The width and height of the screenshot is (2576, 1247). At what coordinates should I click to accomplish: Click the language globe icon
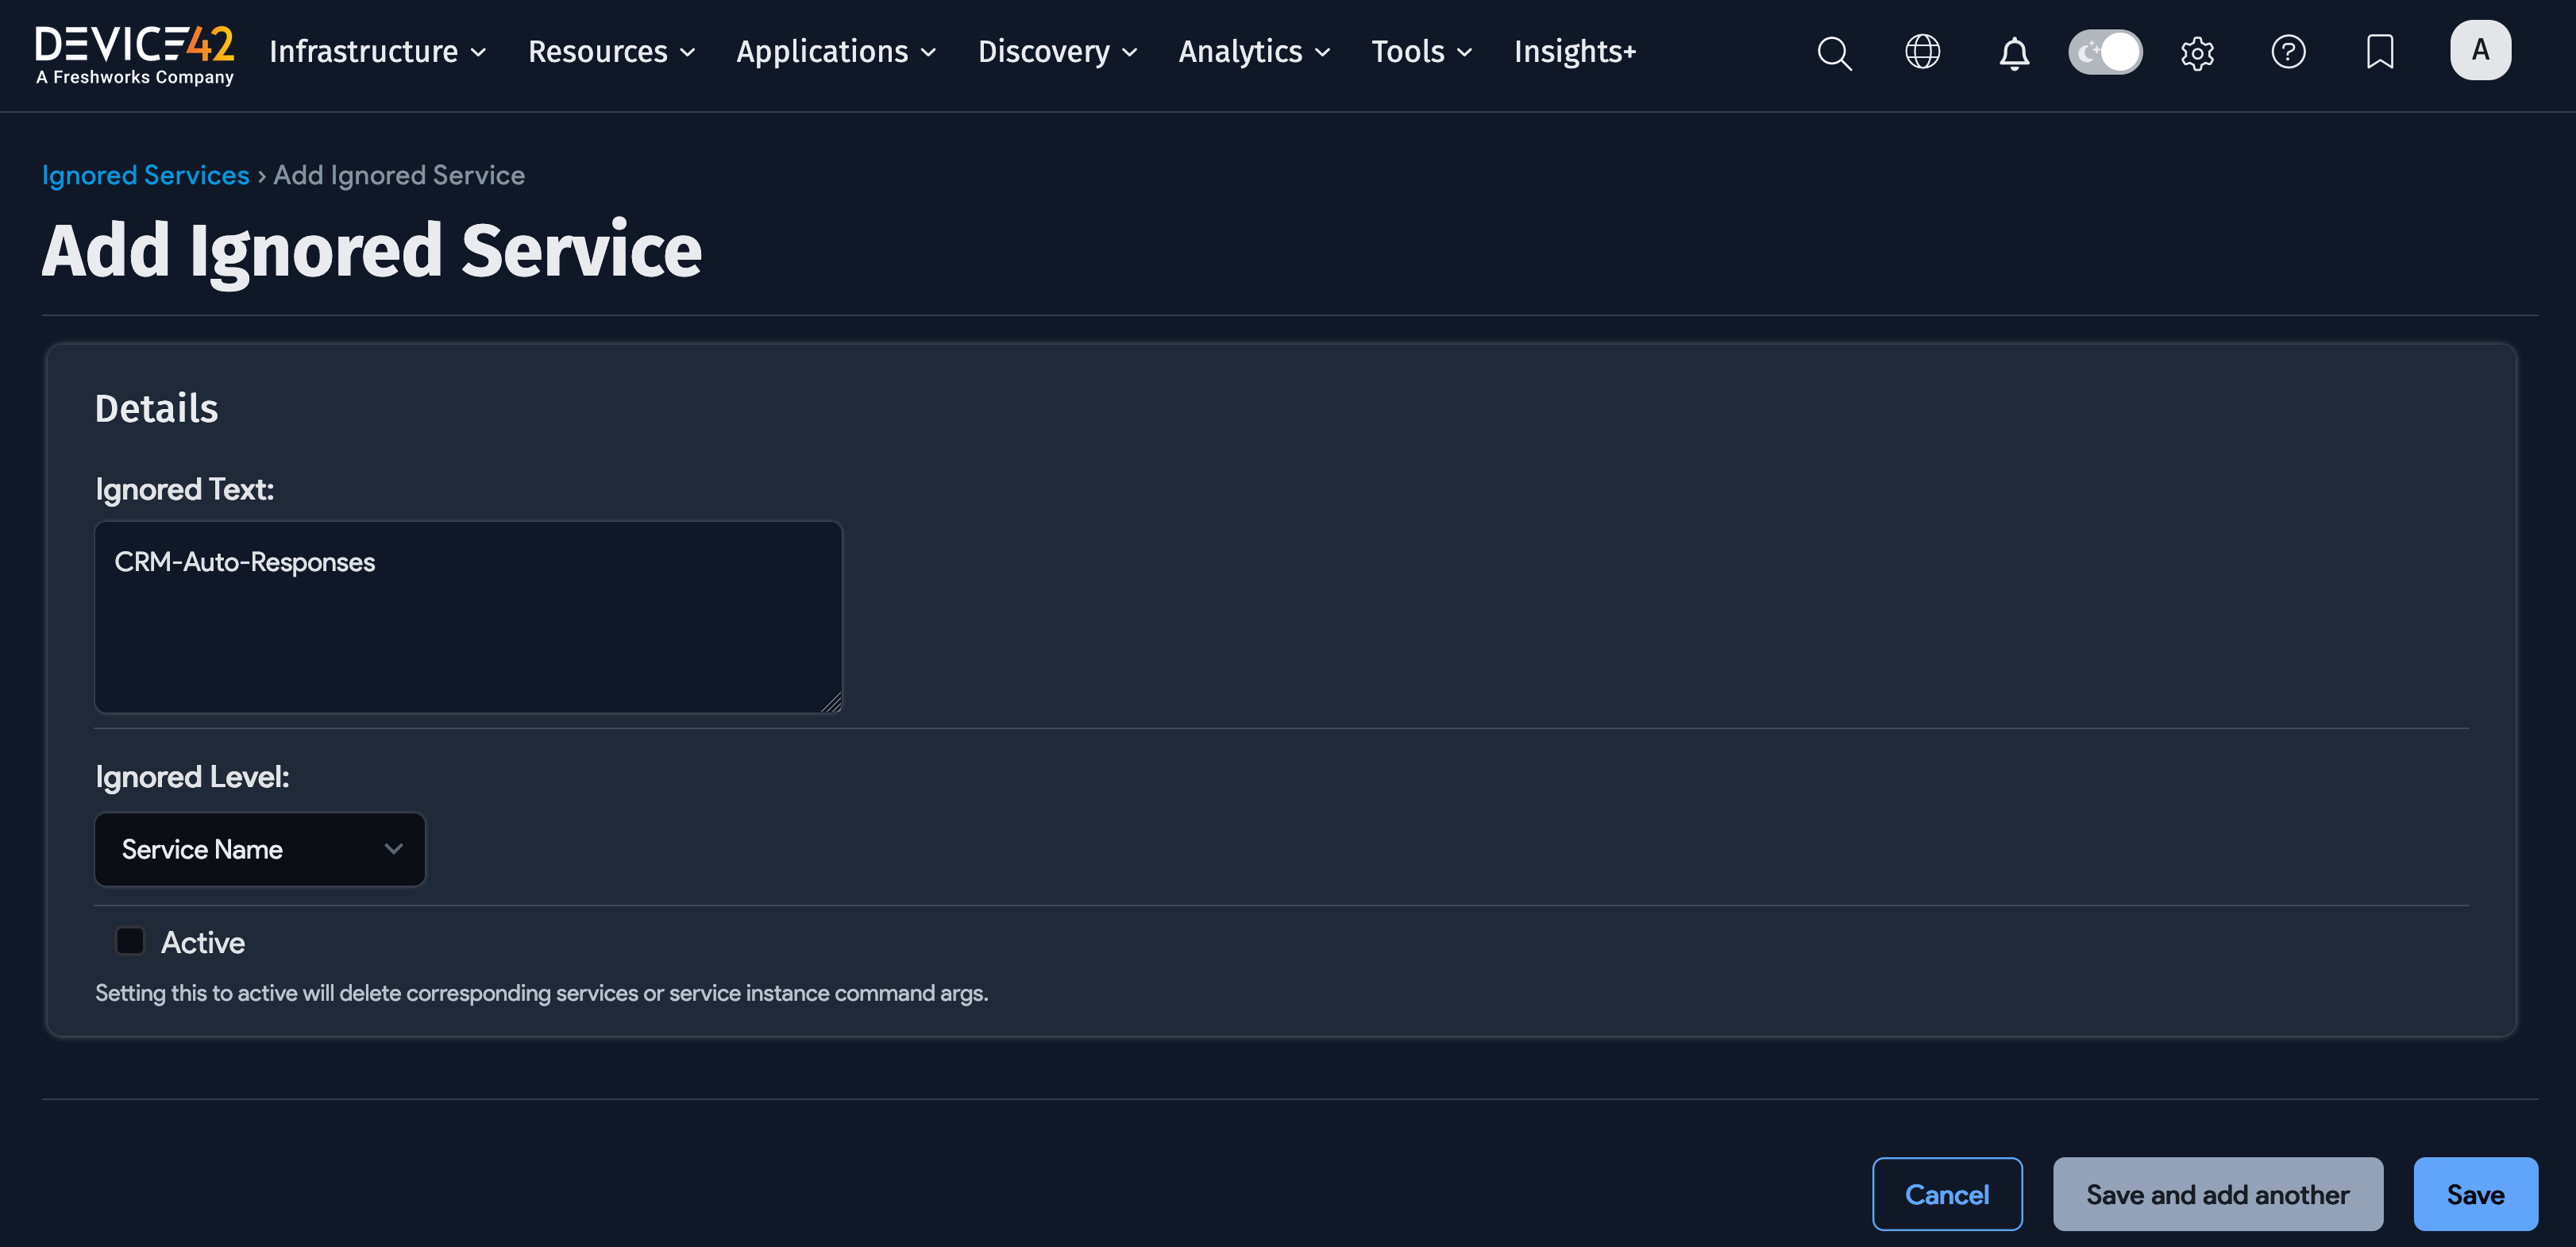tap(1923, 51)
